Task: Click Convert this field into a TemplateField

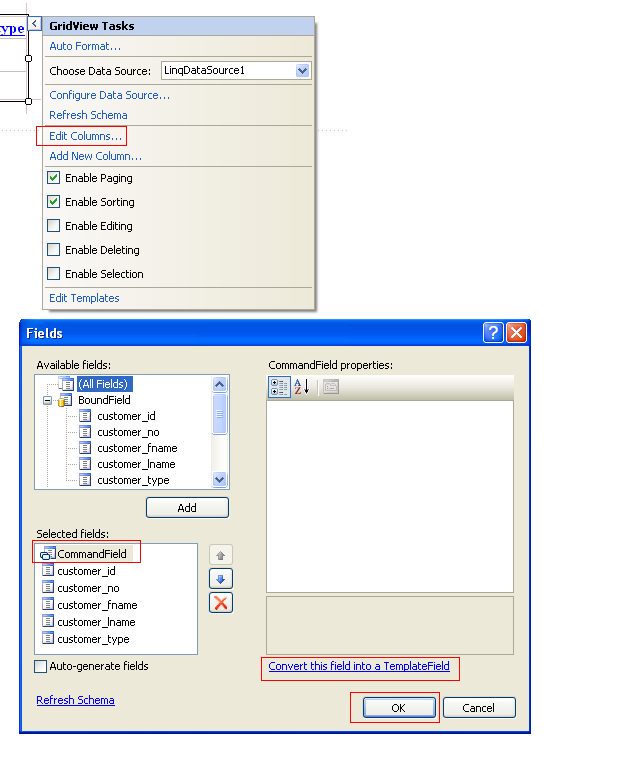Action: (359, 666)
